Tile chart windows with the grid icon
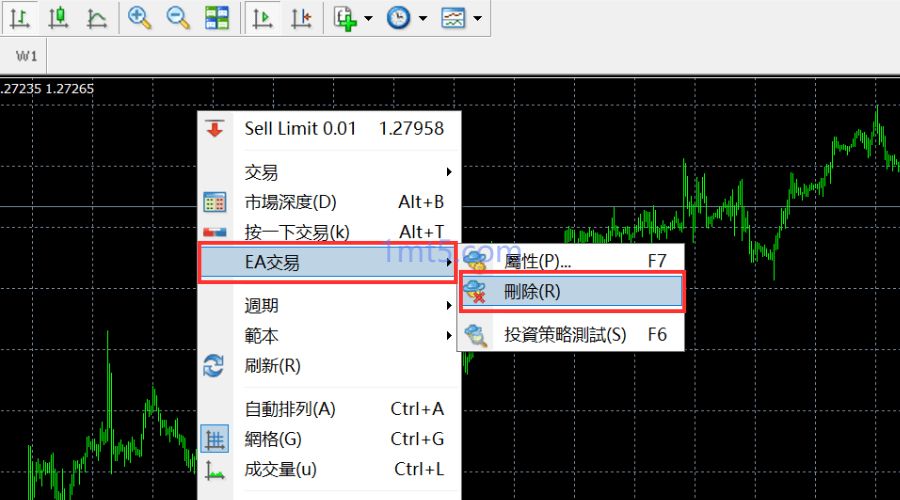Viewport: 900px width, 500px height. coord(217,18)
